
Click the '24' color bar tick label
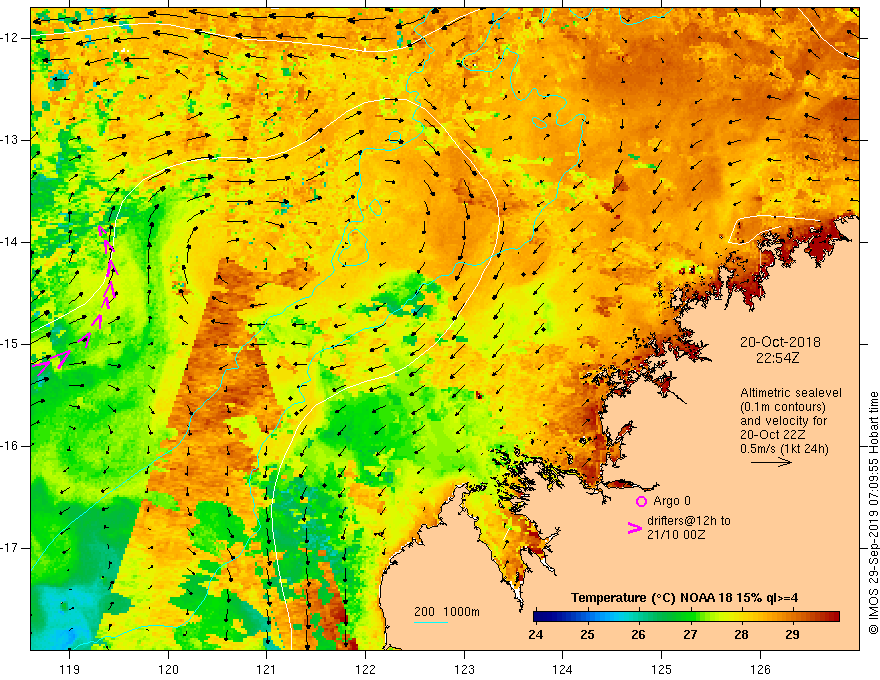pos(535,635)
